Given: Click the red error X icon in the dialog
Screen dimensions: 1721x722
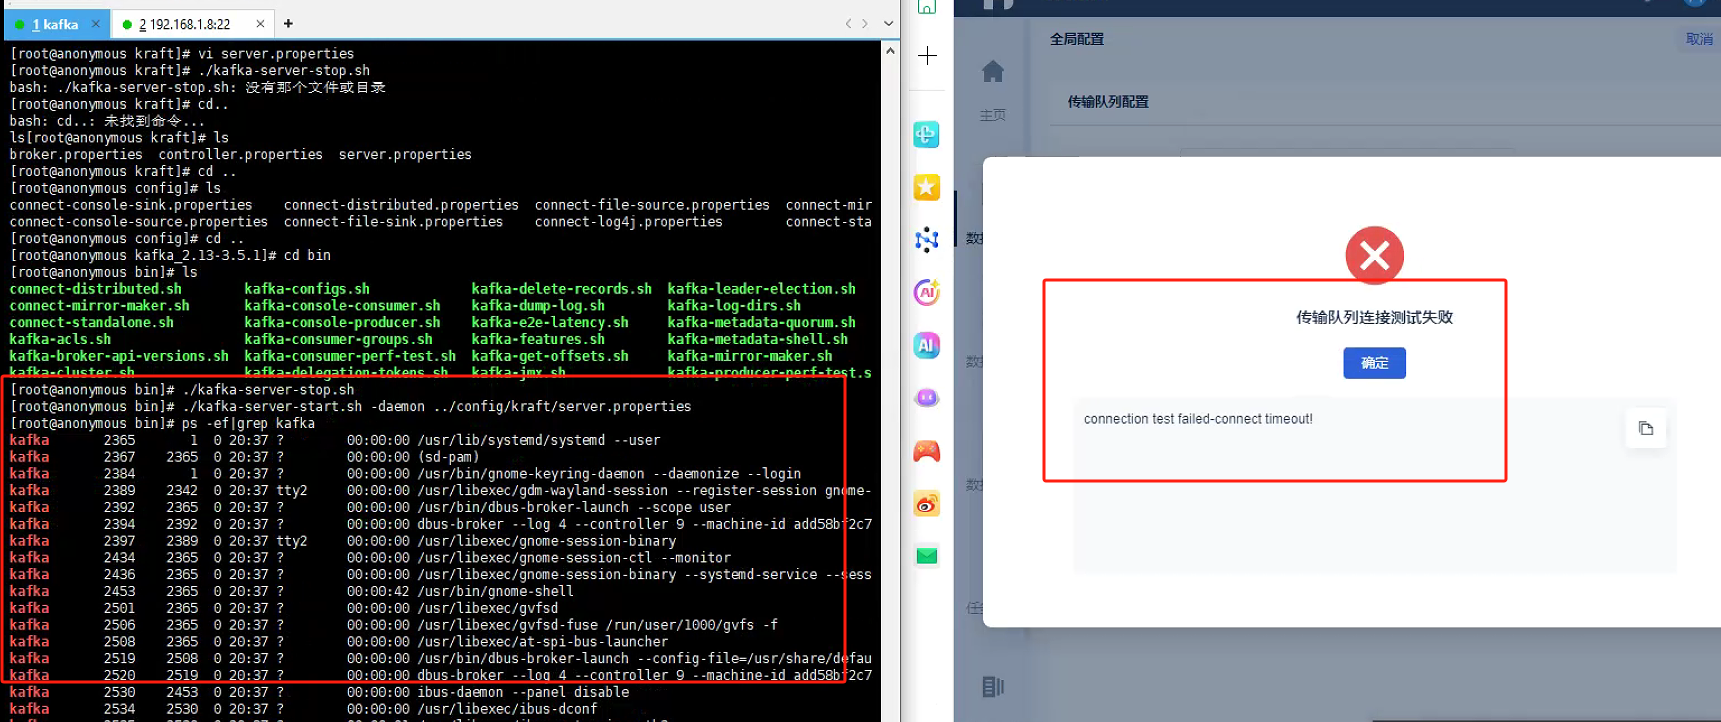Looking at the screenshot, I should [1375, 256].
